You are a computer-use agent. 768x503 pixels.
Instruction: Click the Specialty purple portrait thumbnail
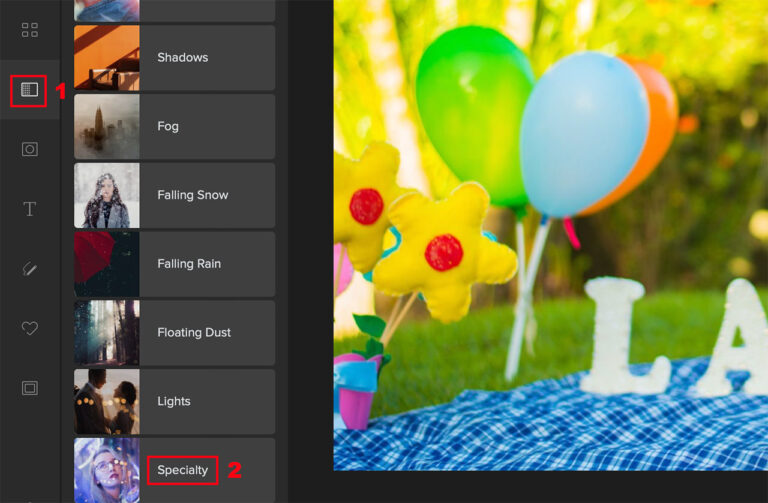(x=107, y=470)
